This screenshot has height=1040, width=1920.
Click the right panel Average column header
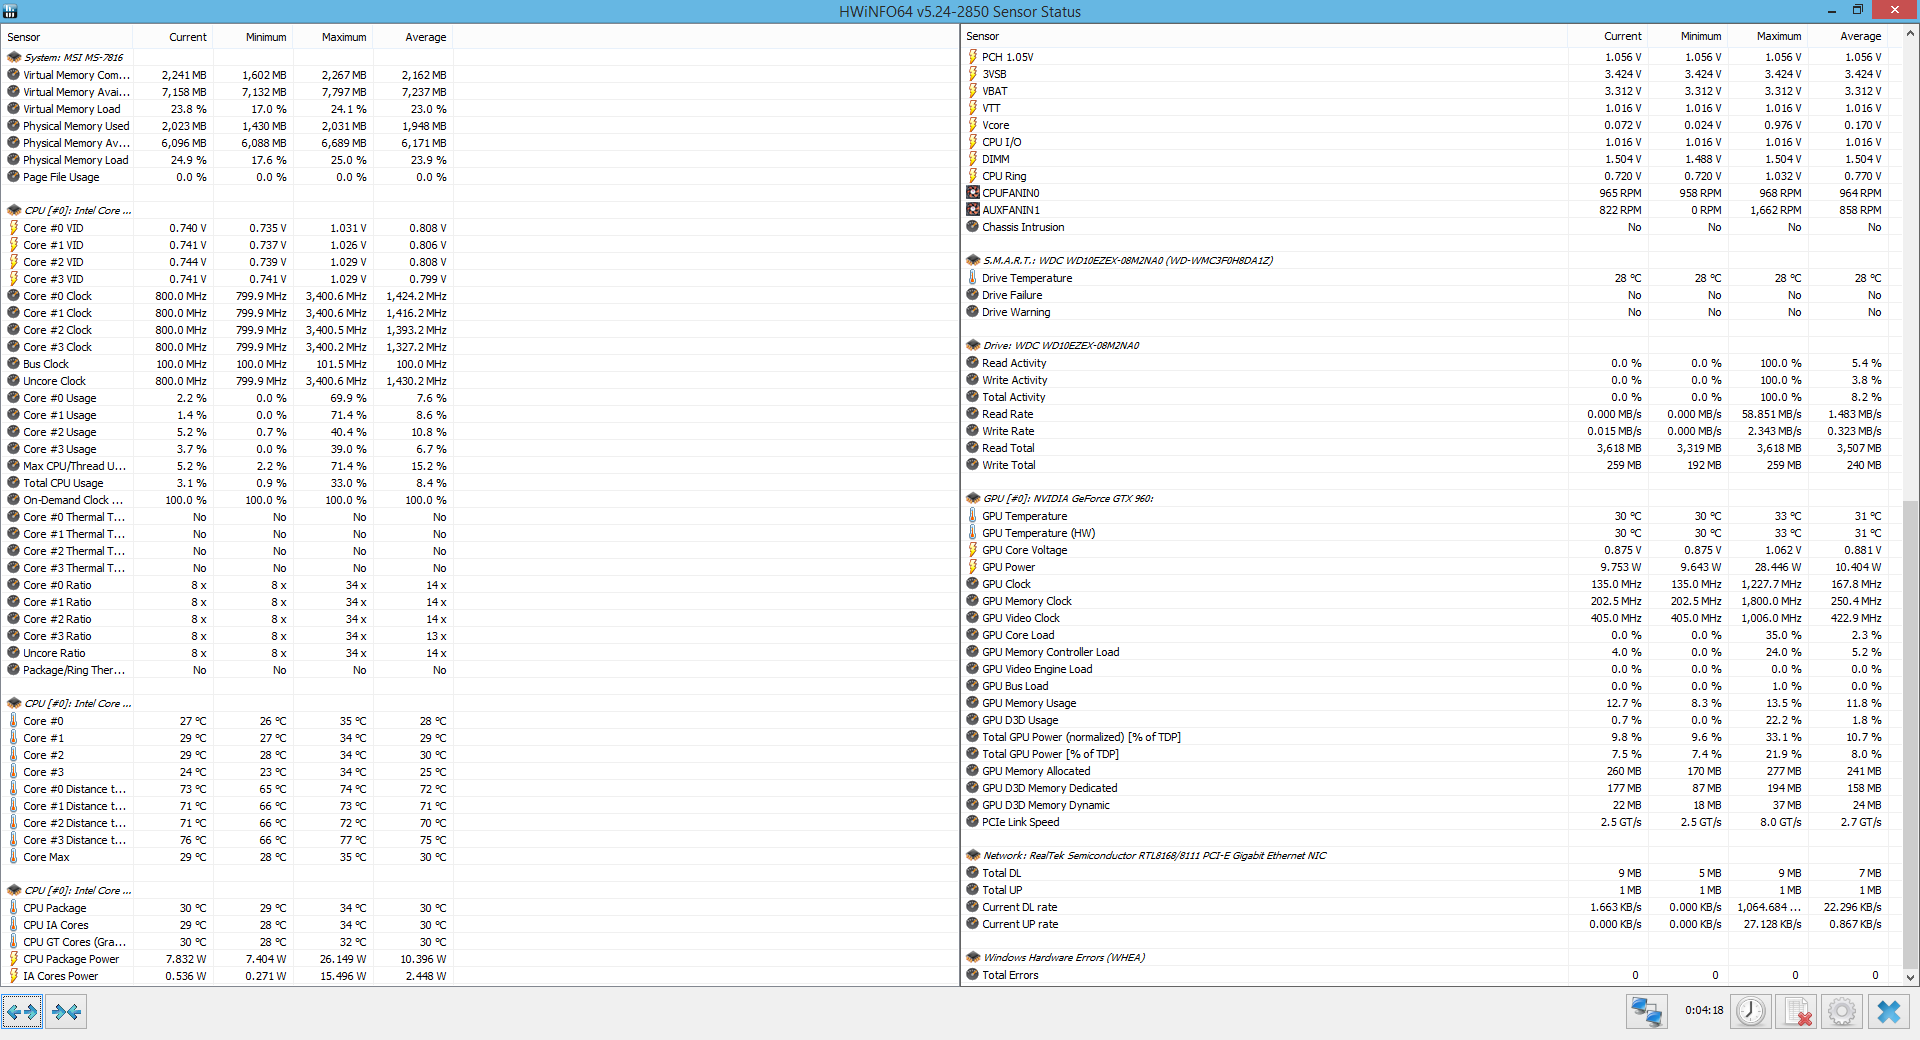1848,36
